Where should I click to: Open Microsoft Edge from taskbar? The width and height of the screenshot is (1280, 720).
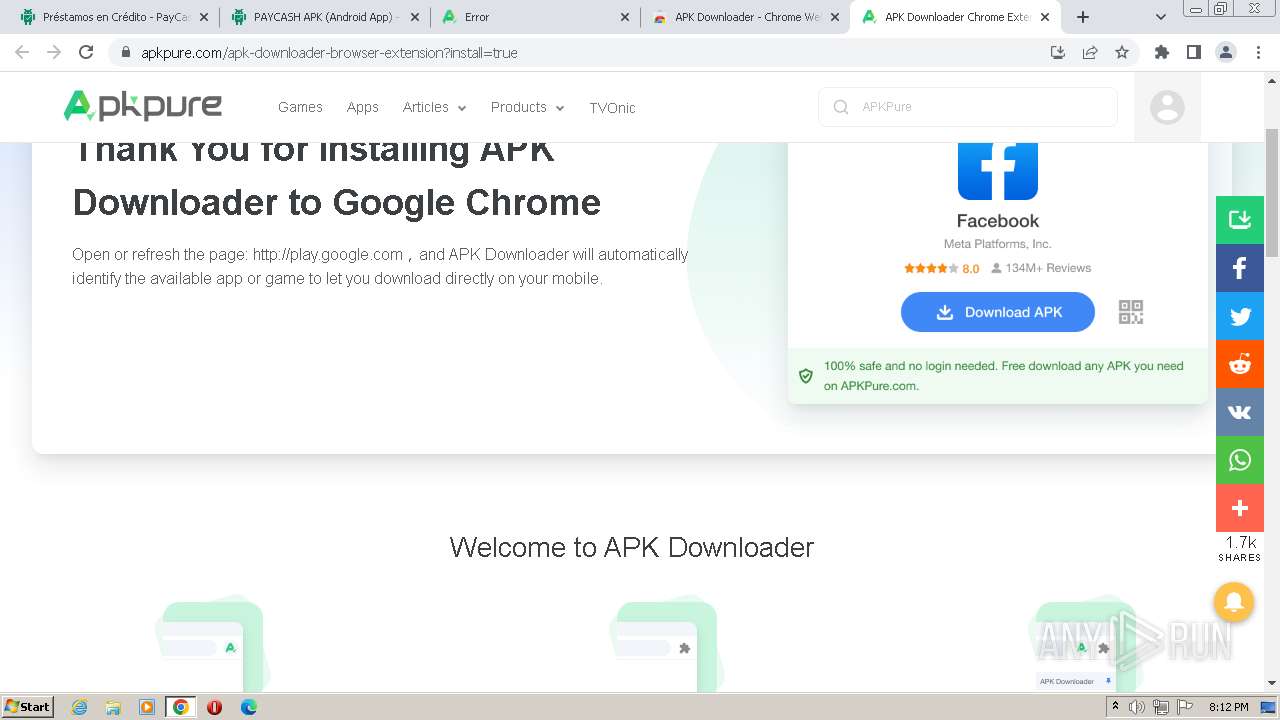[x=249, y=707]
